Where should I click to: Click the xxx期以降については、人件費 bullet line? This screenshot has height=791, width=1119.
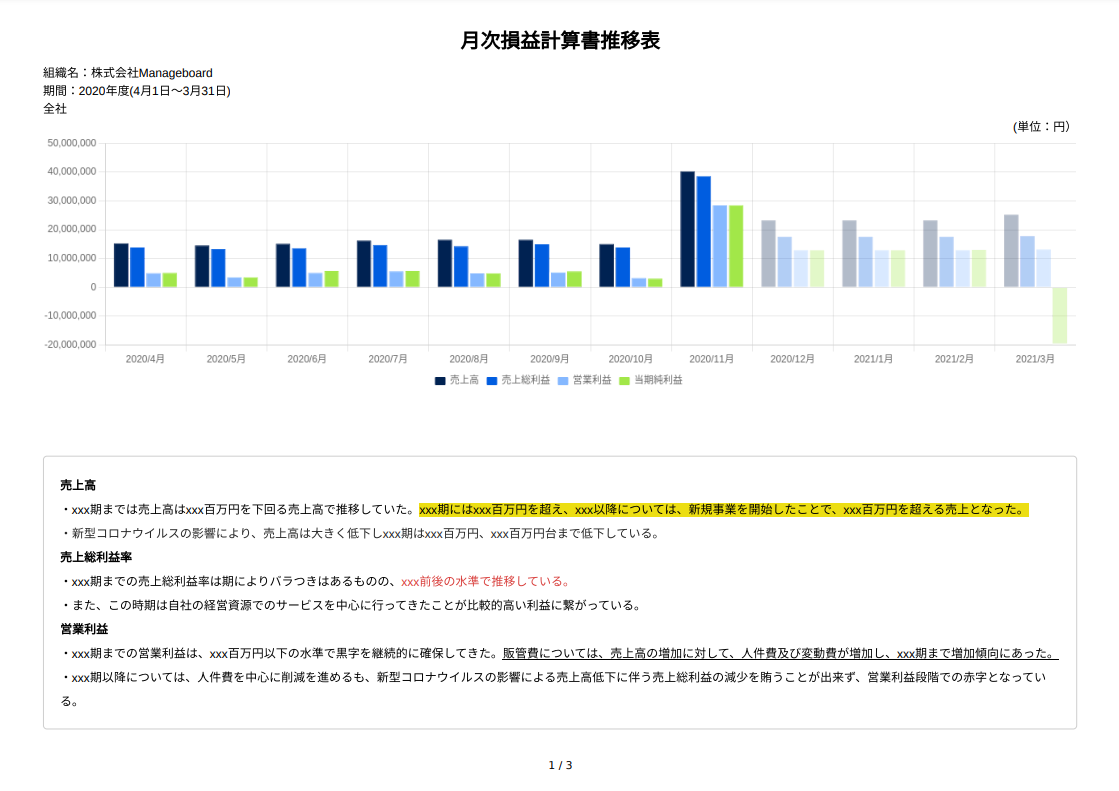coord(554,689)
